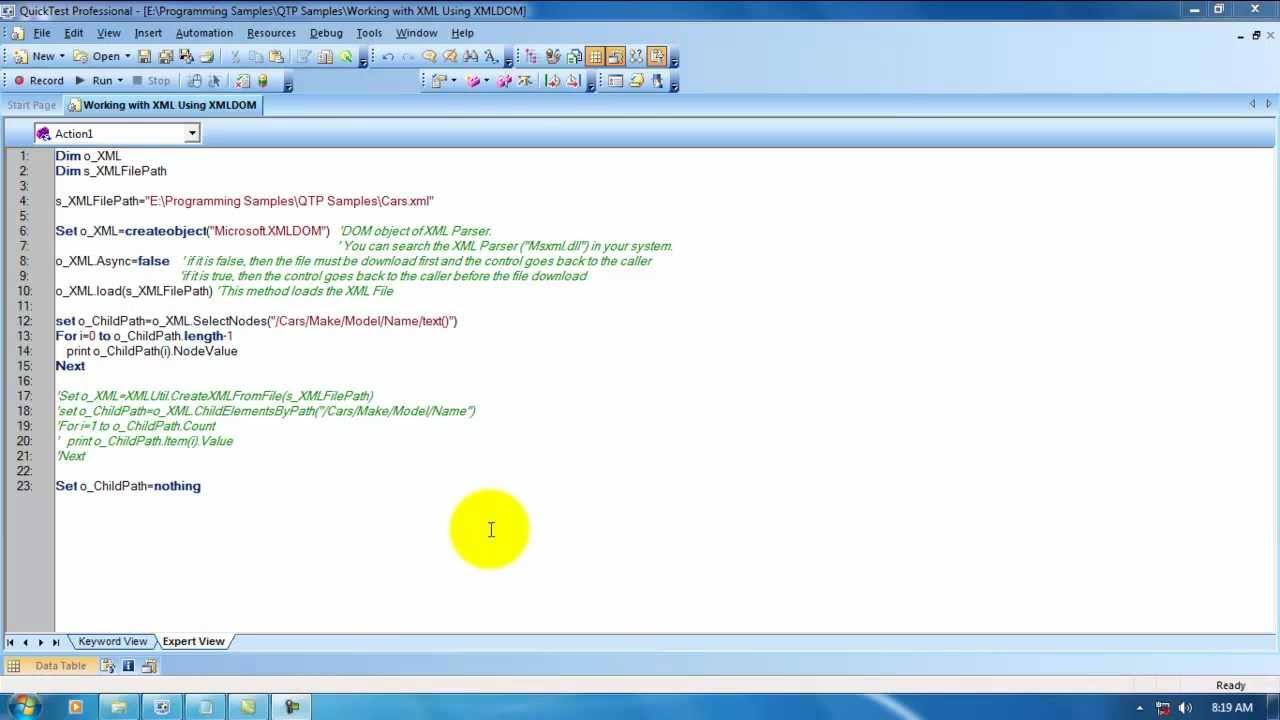Open the Window menu
1280x720 pixels.
[x=416, y=33]
